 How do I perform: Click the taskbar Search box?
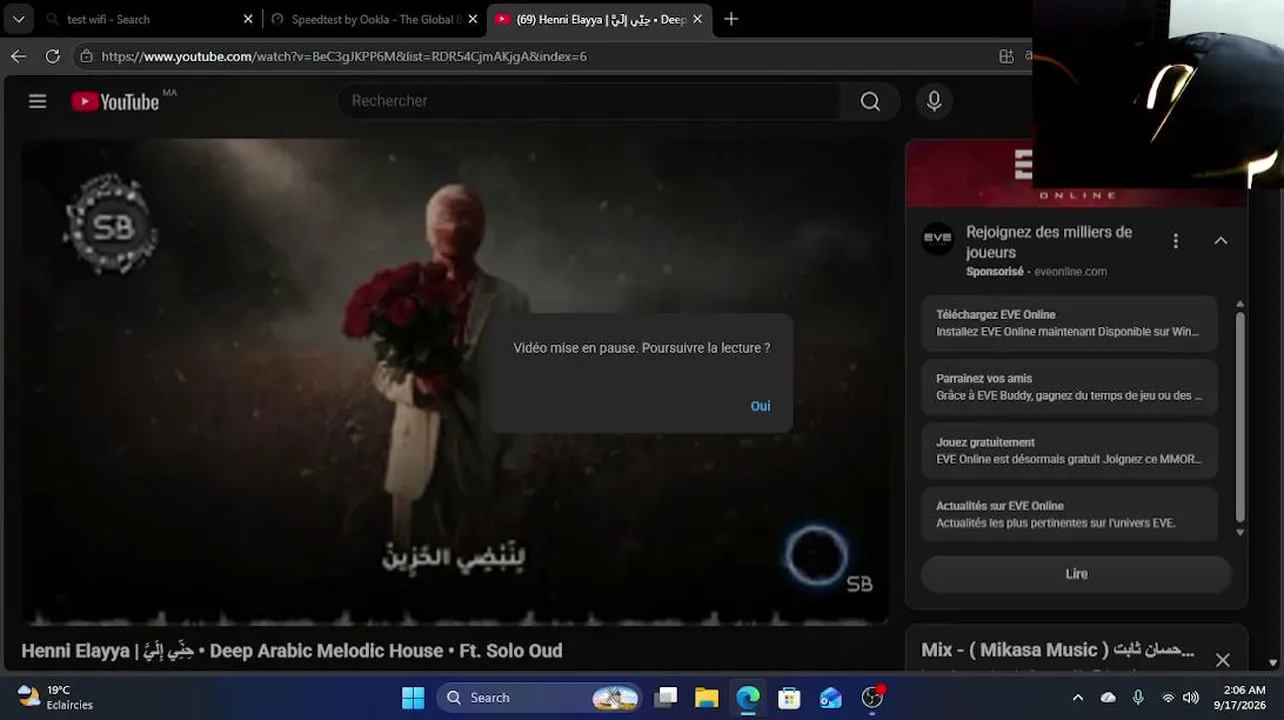540,697
